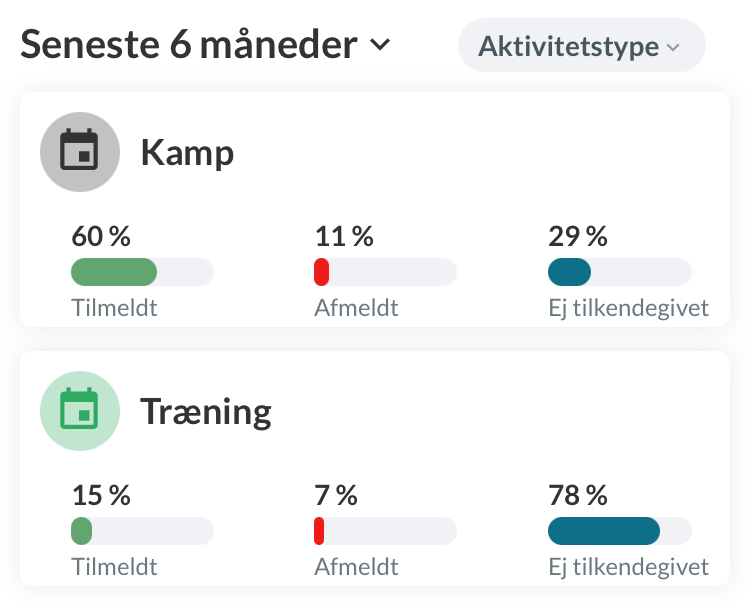Click the green Træning calendar icon
Viewport: 750px width, 608px height.
point(79,411)
